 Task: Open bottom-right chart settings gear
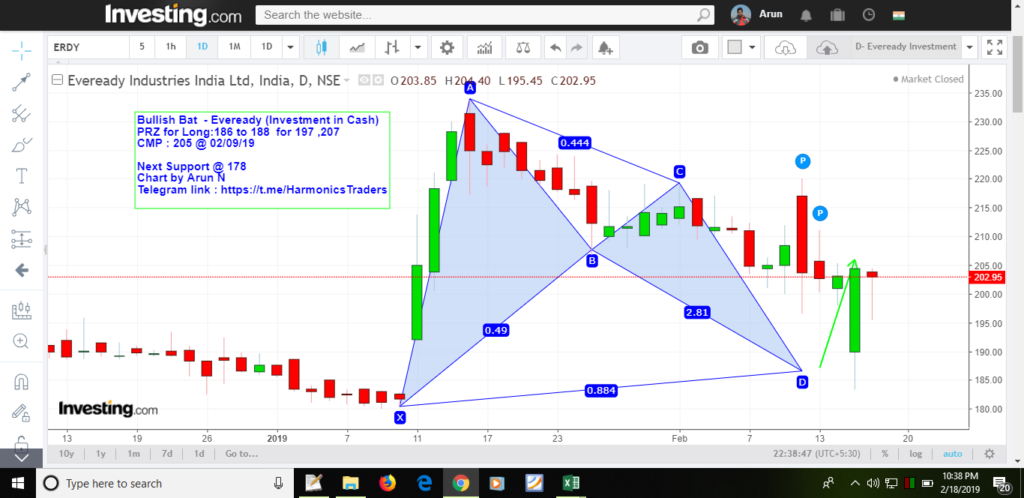coord(989,454)
